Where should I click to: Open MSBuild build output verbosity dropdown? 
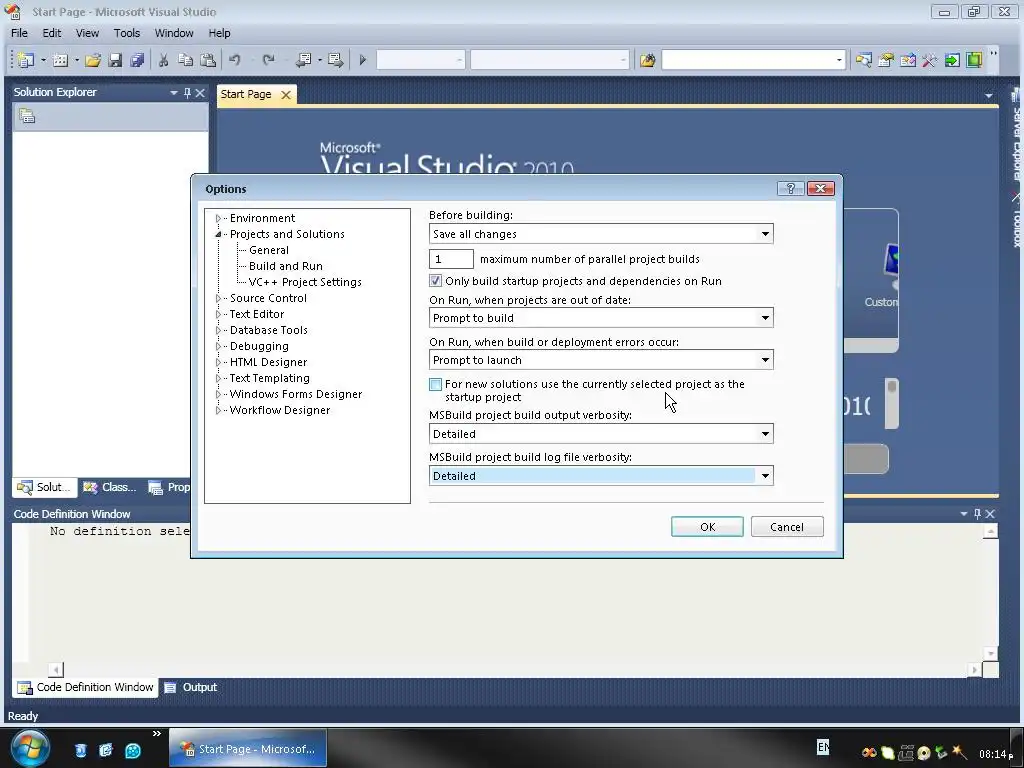[x=765, y=434]
